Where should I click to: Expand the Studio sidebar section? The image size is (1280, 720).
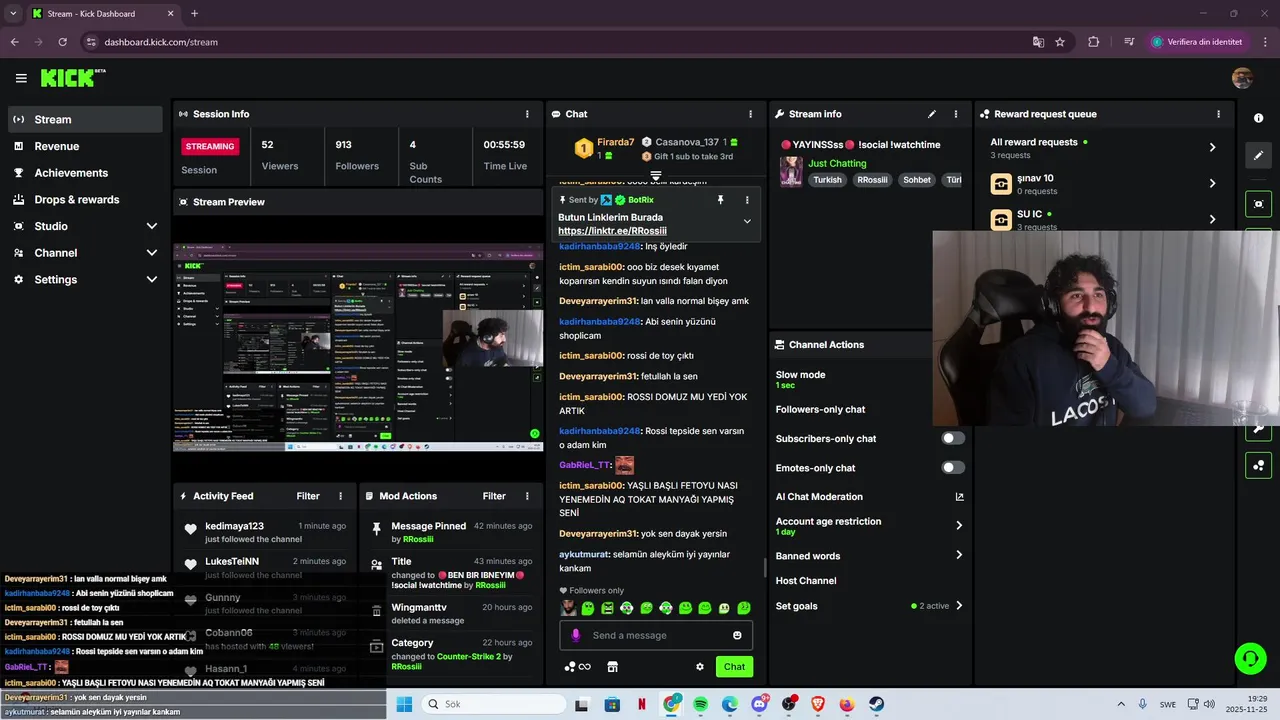coord(152,226)
